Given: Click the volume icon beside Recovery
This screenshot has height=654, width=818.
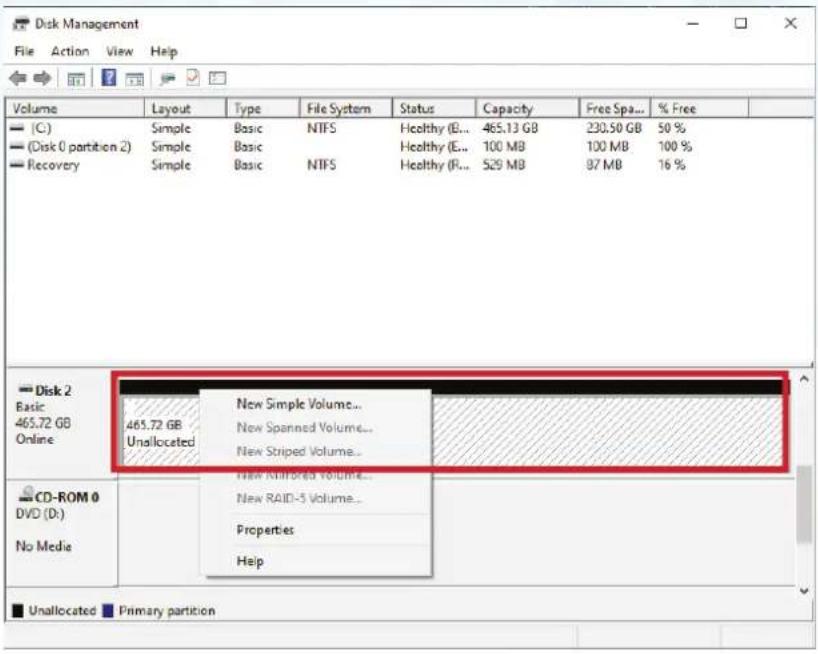Looking at the screenshot, I should [x=17, y=165].
